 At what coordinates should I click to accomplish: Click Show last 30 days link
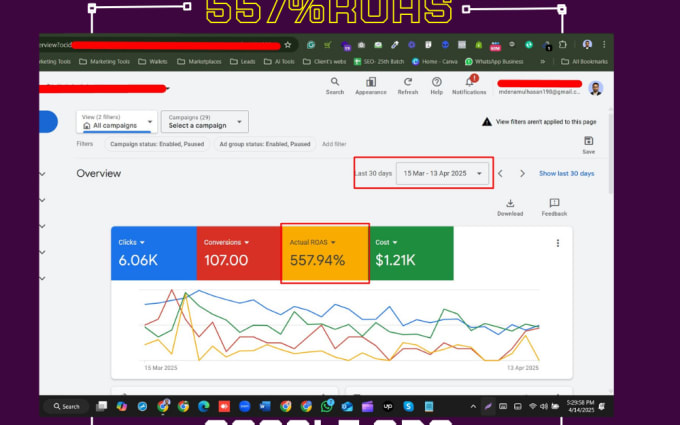(566, 173)
